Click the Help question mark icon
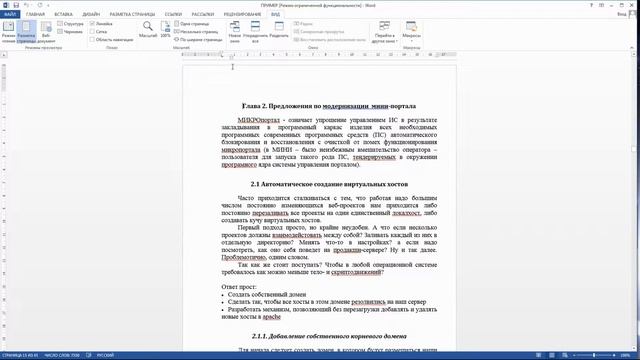The width and height of the screenshot is (640, 360). [591, 5]
